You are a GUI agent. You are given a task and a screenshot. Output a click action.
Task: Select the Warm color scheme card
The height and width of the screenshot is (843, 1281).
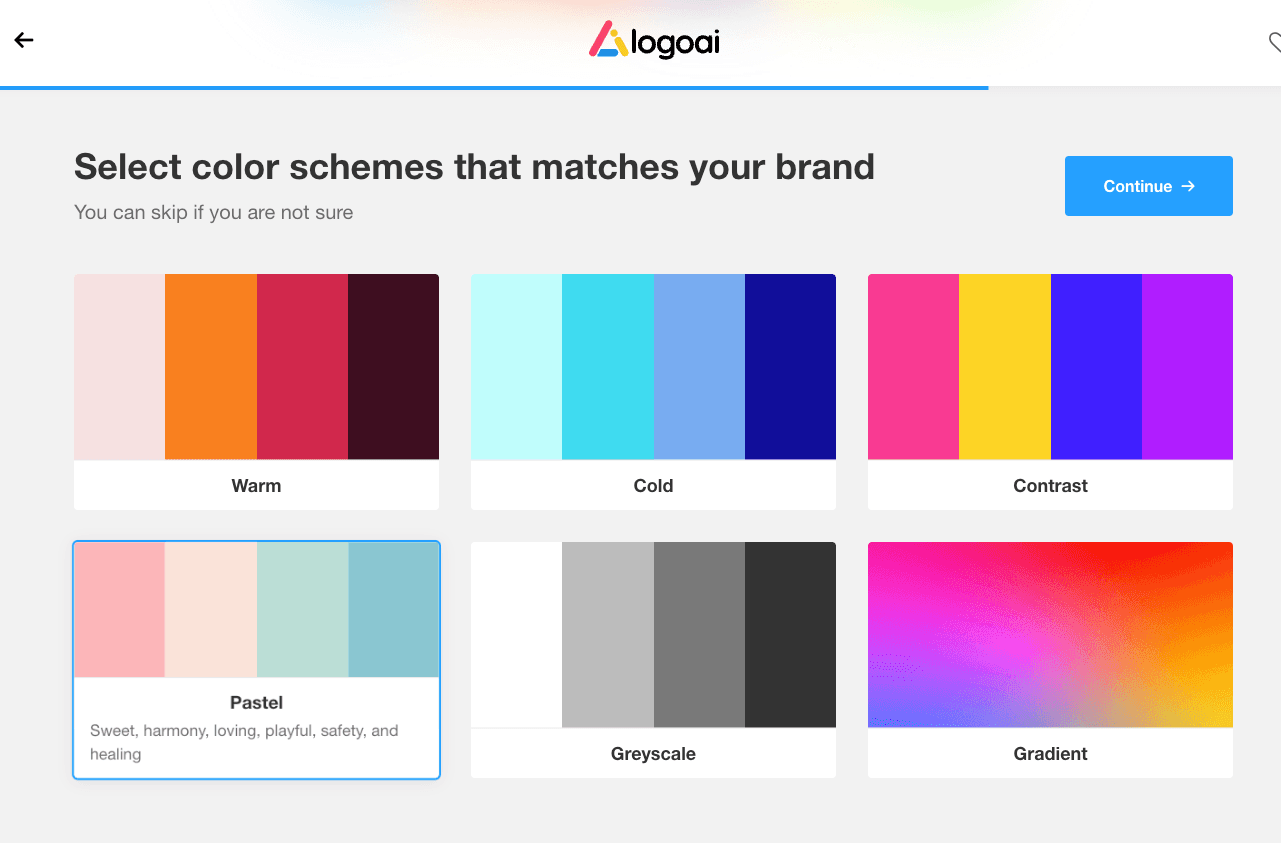(x=256, y=392)
